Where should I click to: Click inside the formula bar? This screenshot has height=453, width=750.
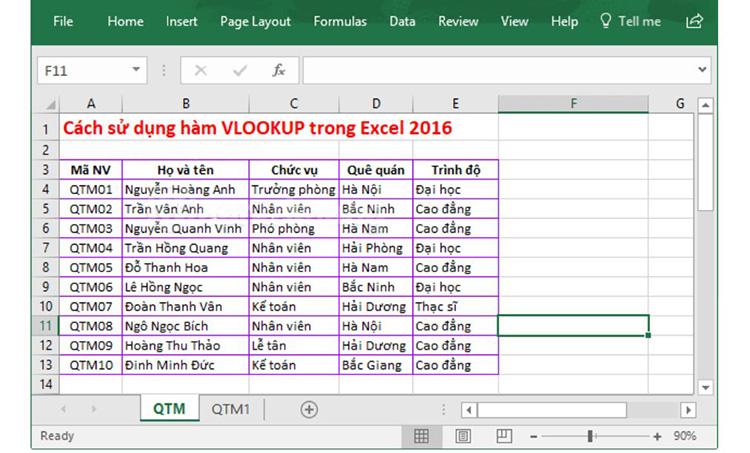(x=500, y=71)
